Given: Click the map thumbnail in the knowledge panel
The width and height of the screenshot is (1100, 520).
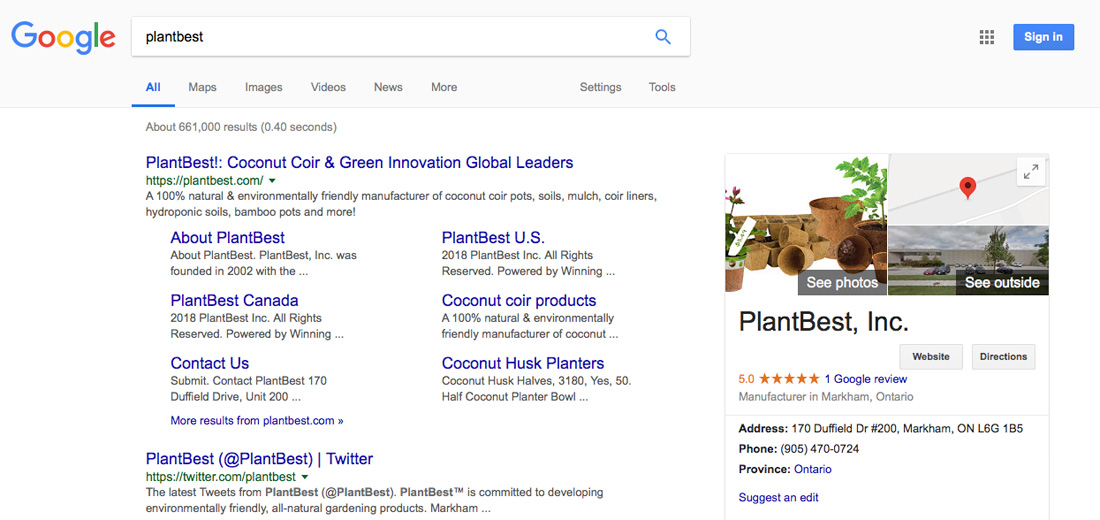Looking at the screenshot, I should coord(968,189).
